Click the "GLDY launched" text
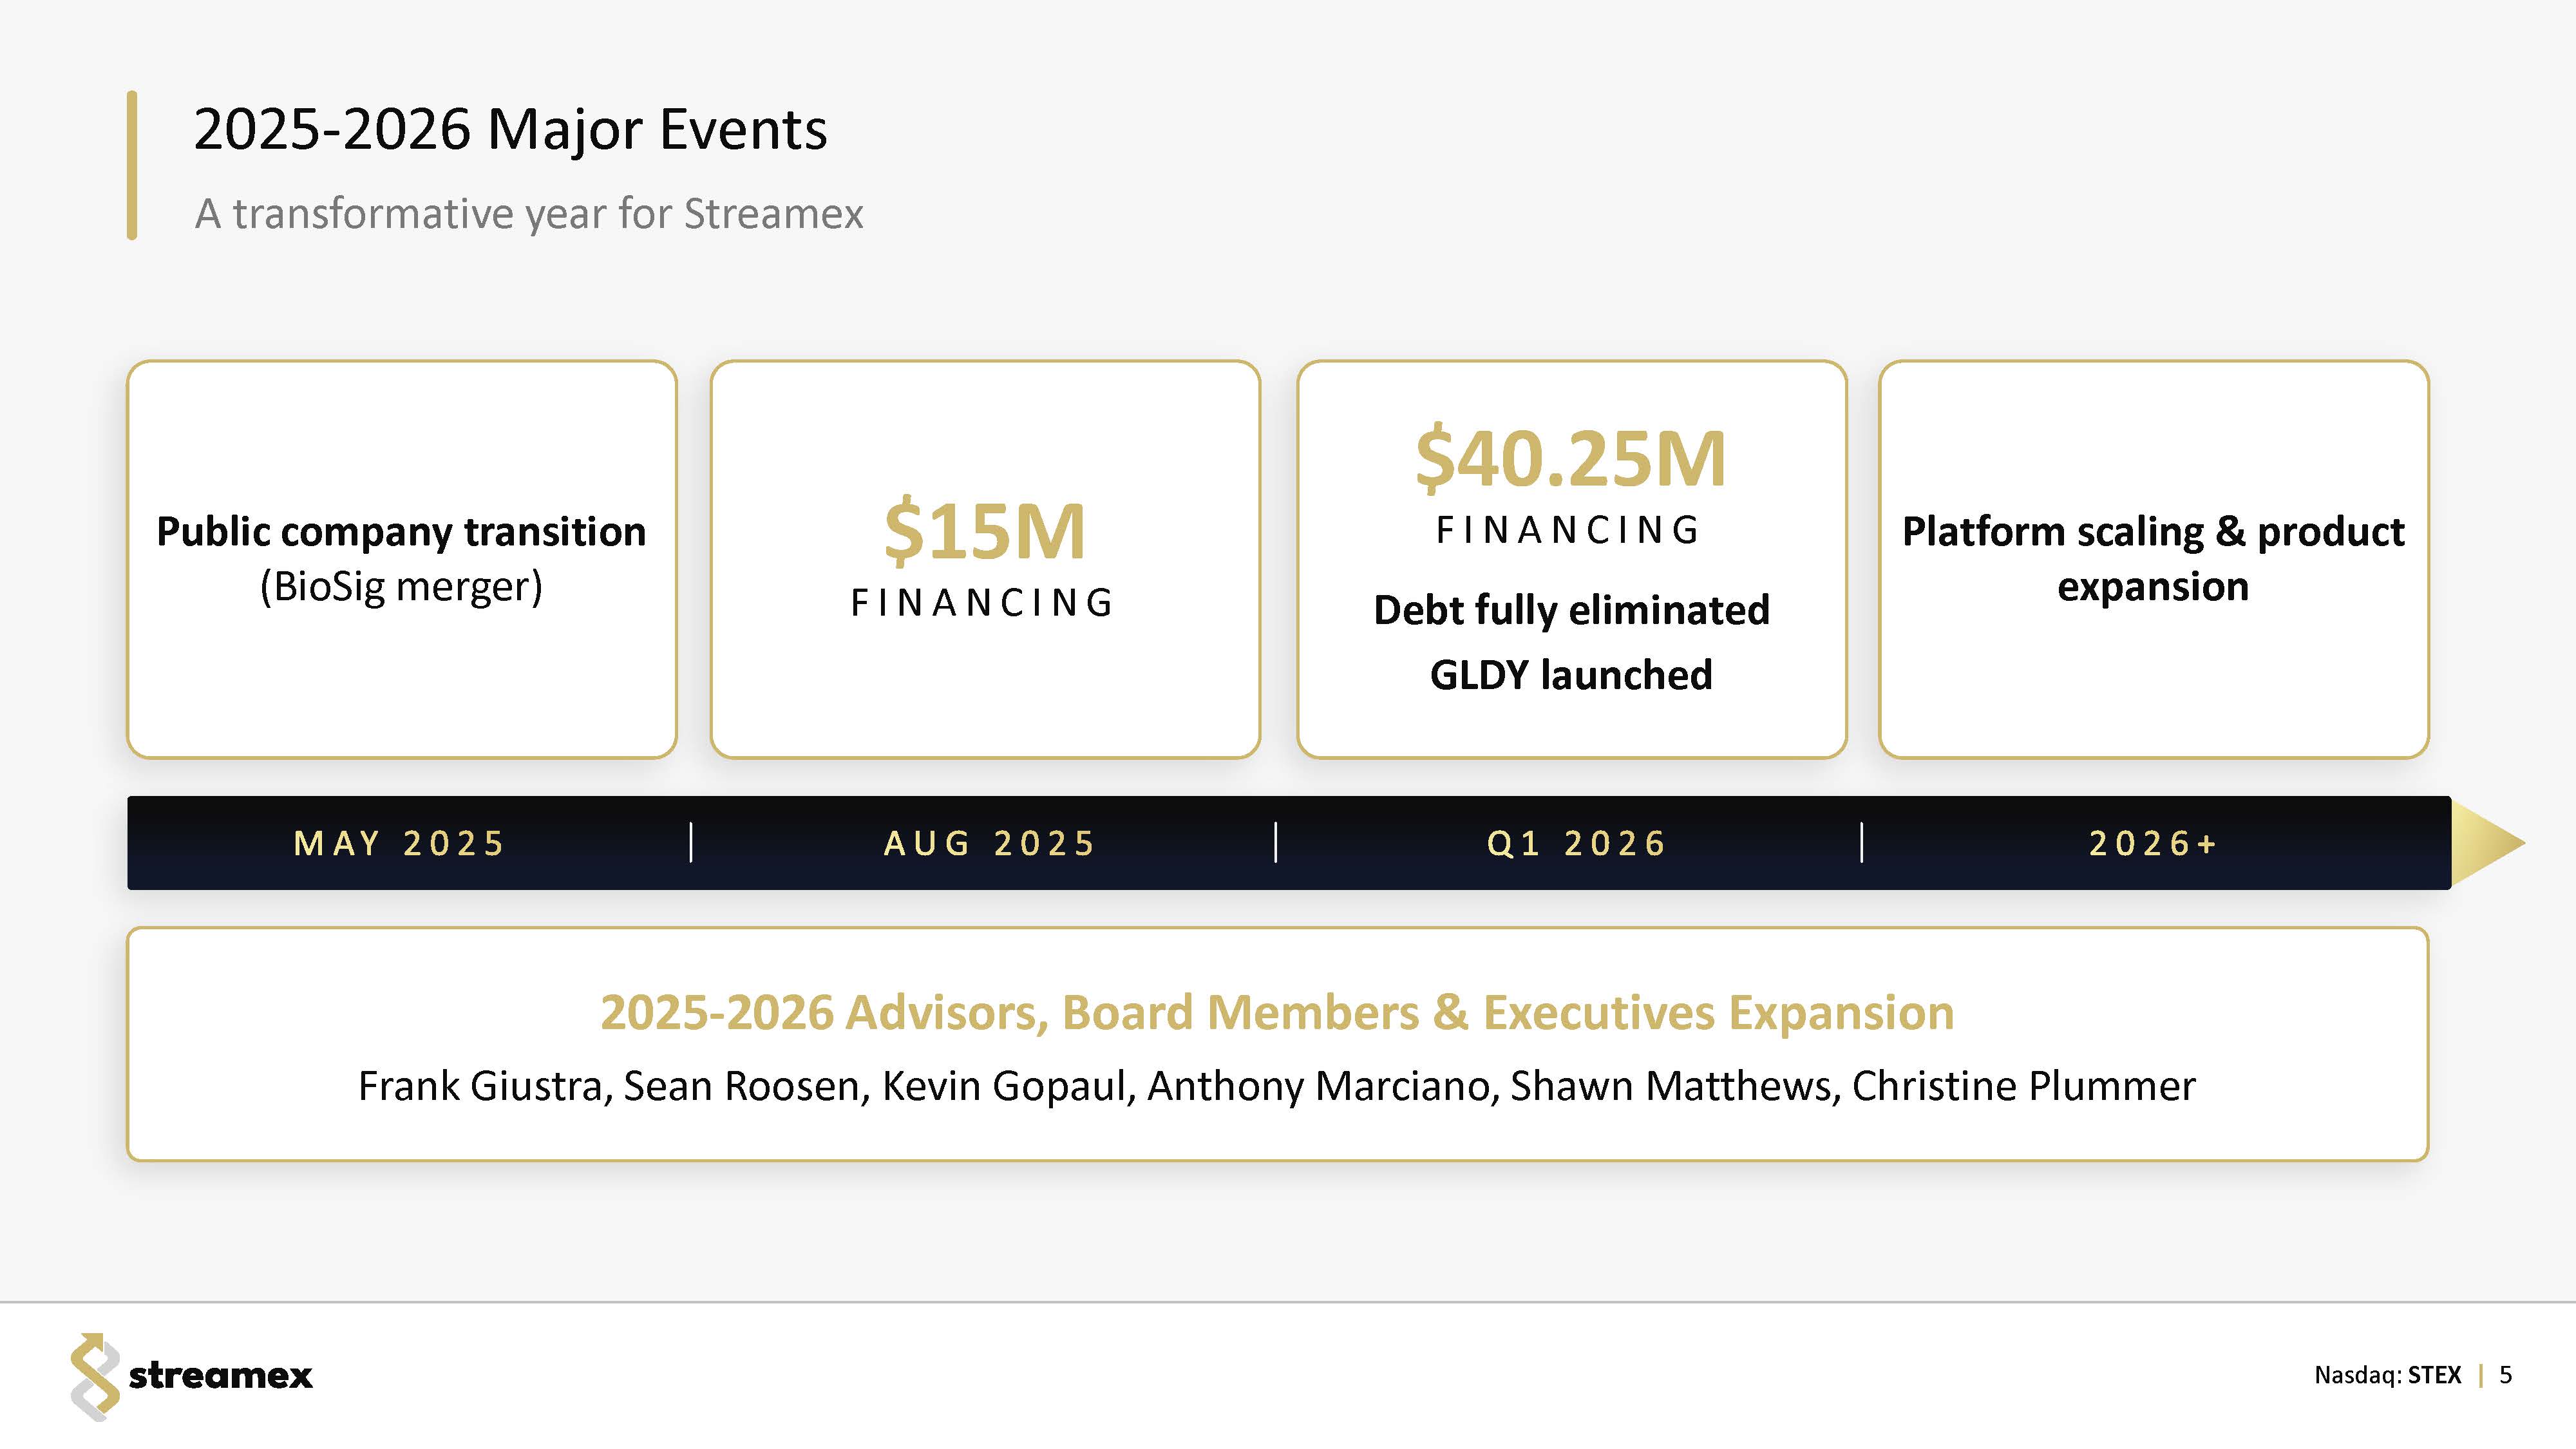 click(x=1571, y=675)
